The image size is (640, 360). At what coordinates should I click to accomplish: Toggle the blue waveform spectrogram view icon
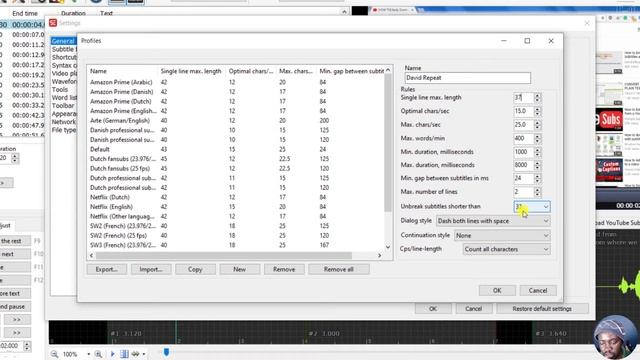[x=124, y=354]
